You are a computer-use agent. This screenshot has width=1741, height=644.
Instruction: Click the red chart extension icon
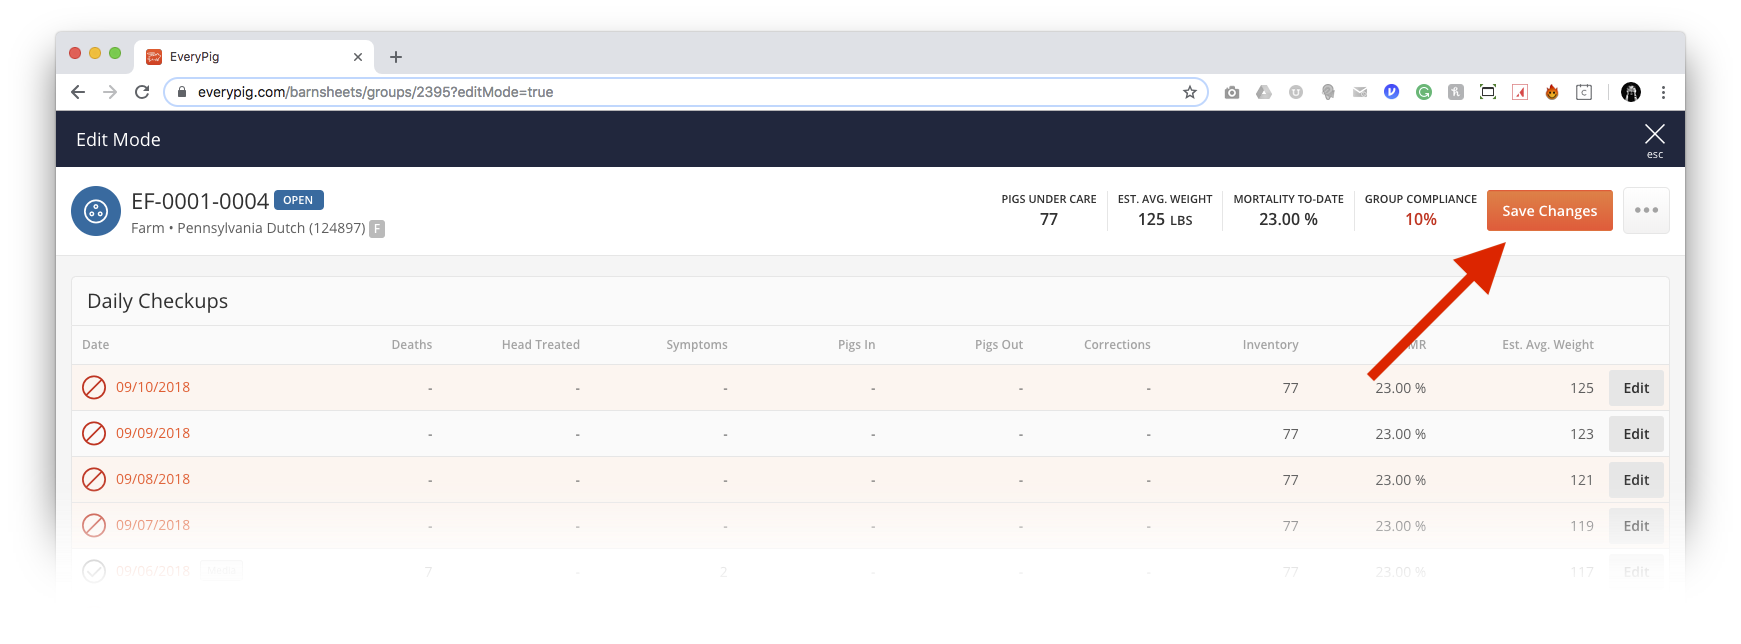click(x=1520, y=92)
